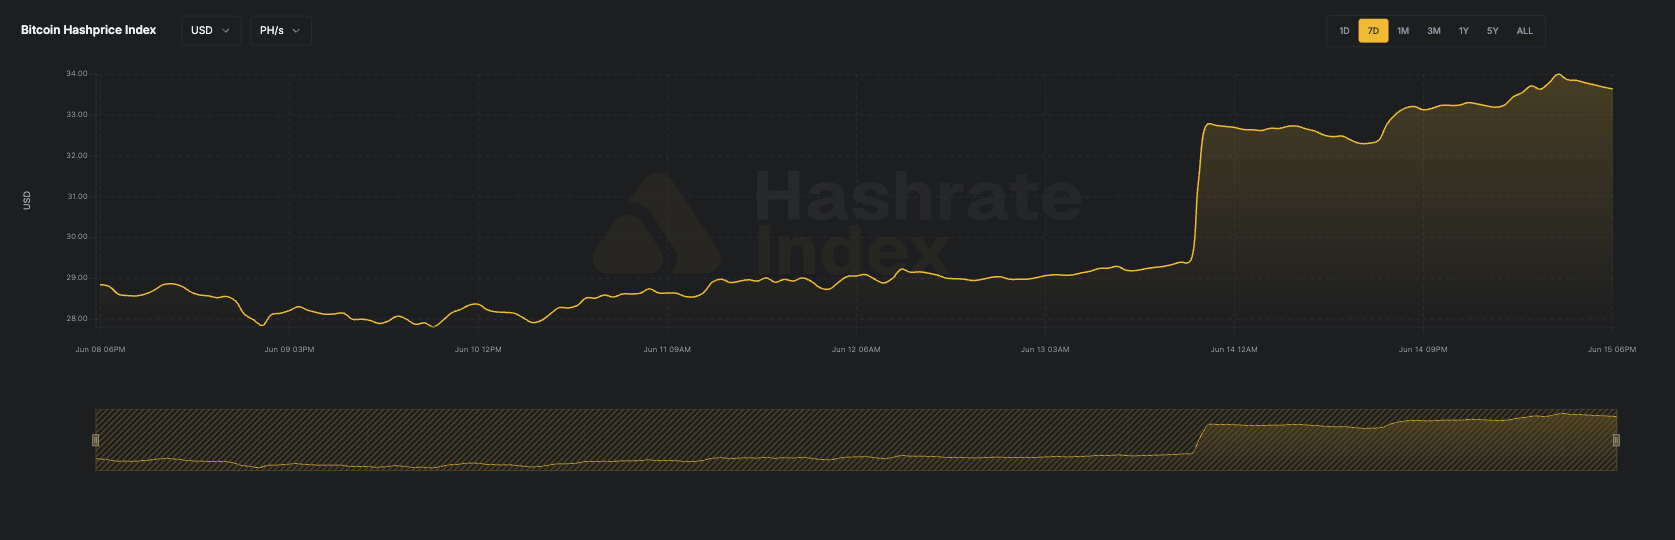
Task: Select the 1M time range
Action: click(x=1403, y=31)
